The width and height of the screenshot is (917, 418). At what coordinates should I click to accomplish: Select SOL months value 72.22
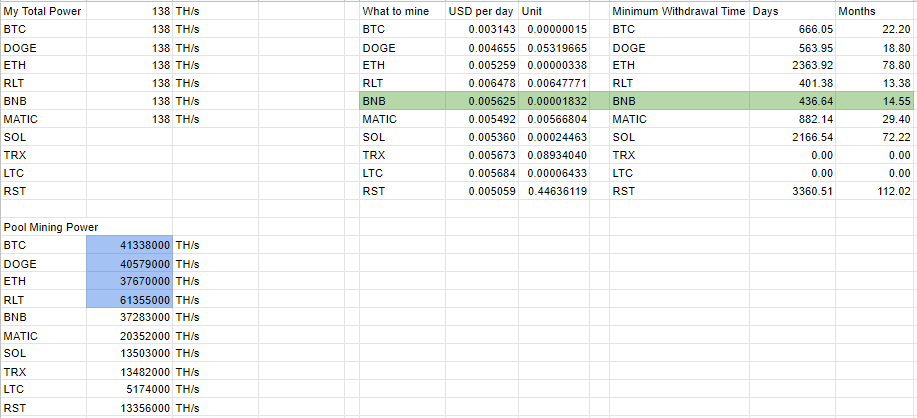point(876,137)
